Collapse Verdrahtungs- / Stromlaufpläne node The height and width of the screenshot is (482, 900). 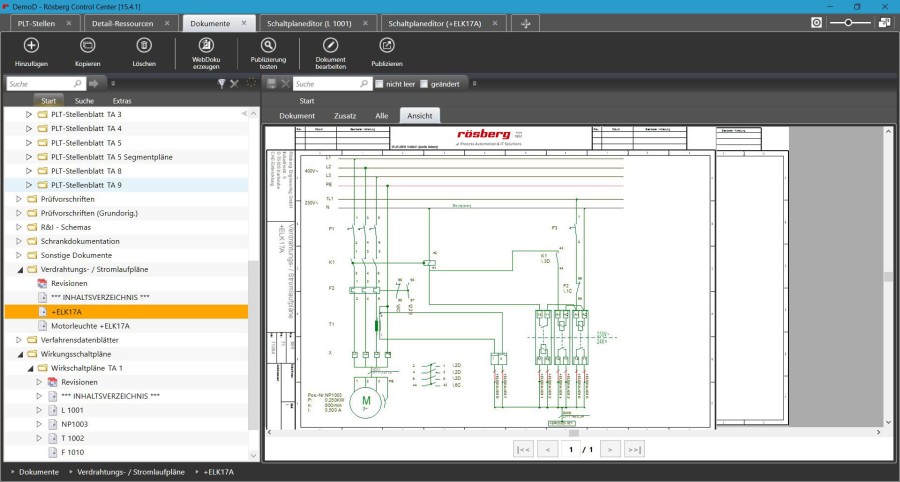pyautogui.click(x=19, y=270)
